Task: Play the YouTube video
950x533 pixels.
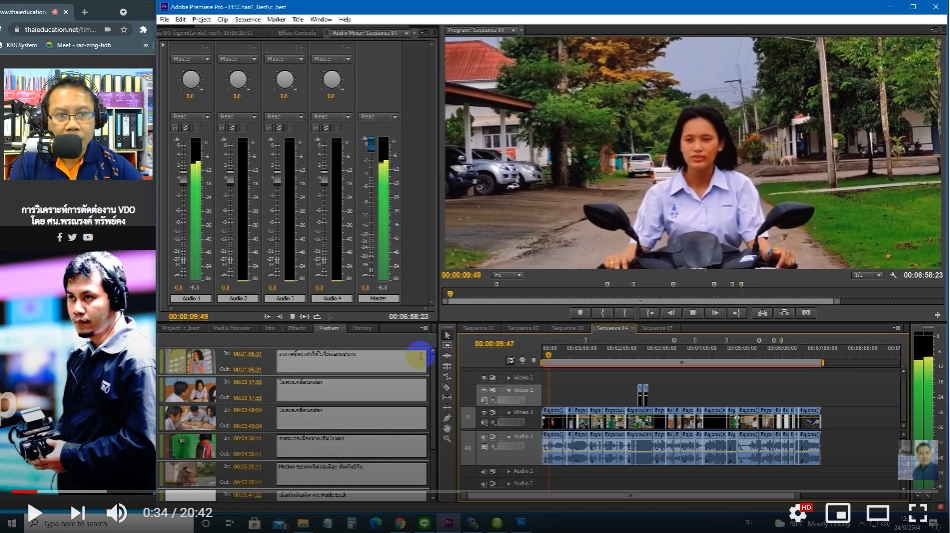Action: tap(35, 513)
